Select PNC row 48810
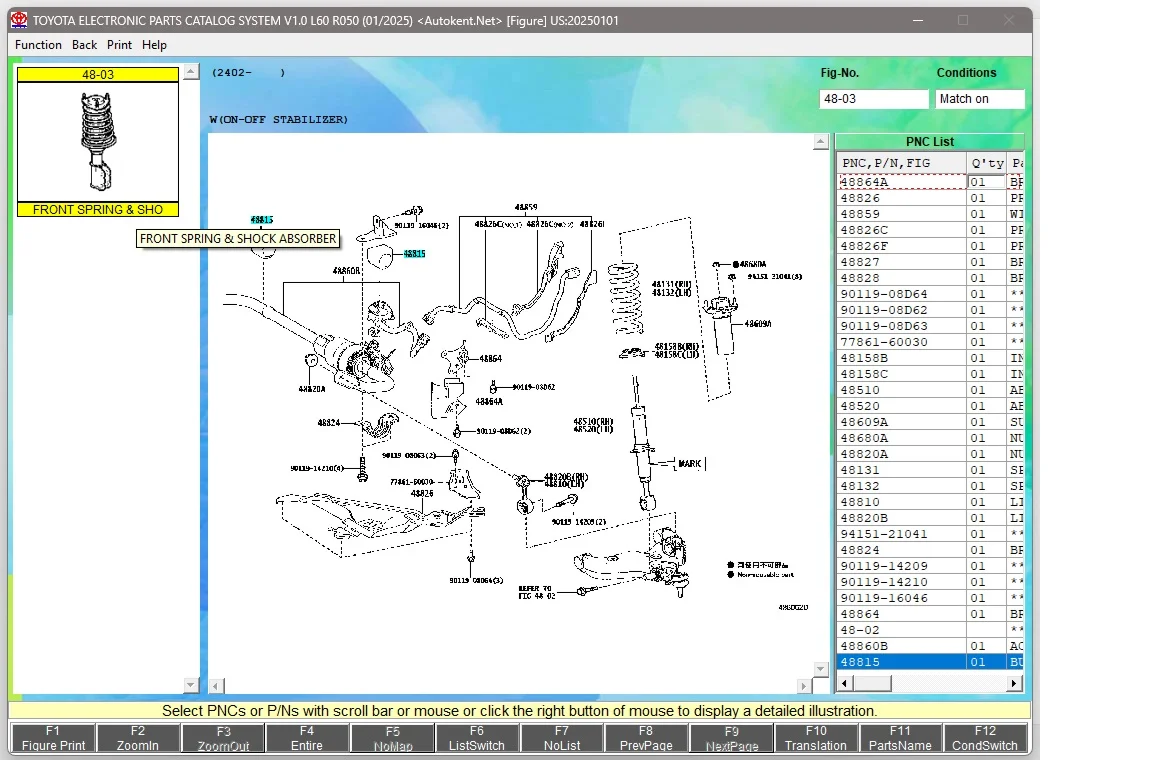The width and height of the screenshot is (1152, 760). click(929, 502)
